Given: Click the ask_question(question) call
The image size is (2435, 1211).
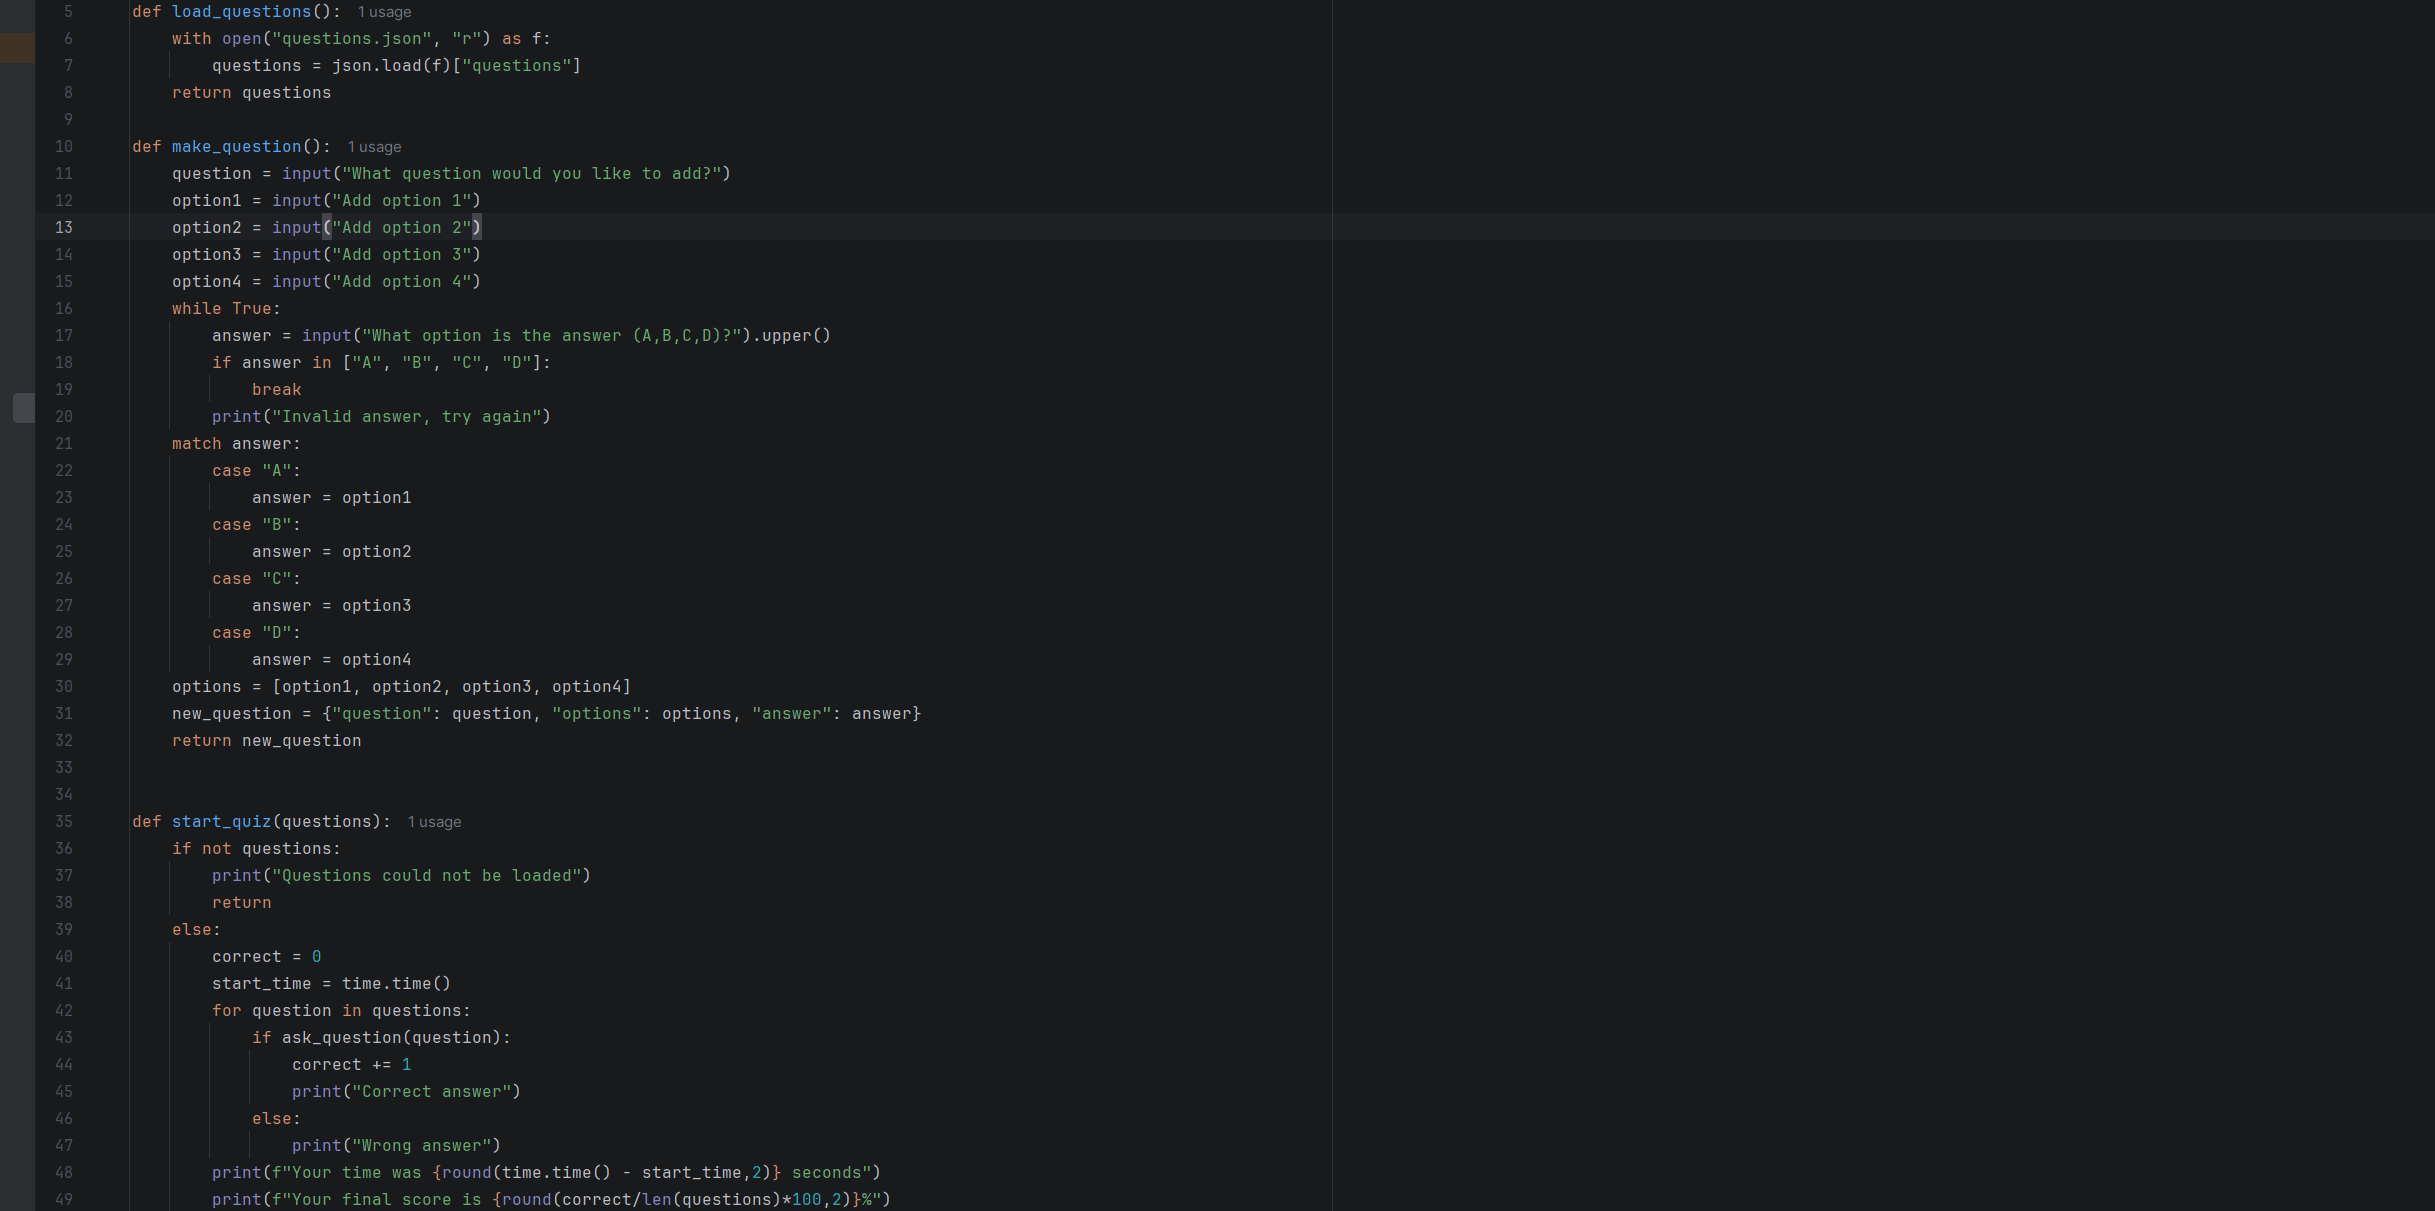Looking at the screenshot, I should tap(391, 1038).
